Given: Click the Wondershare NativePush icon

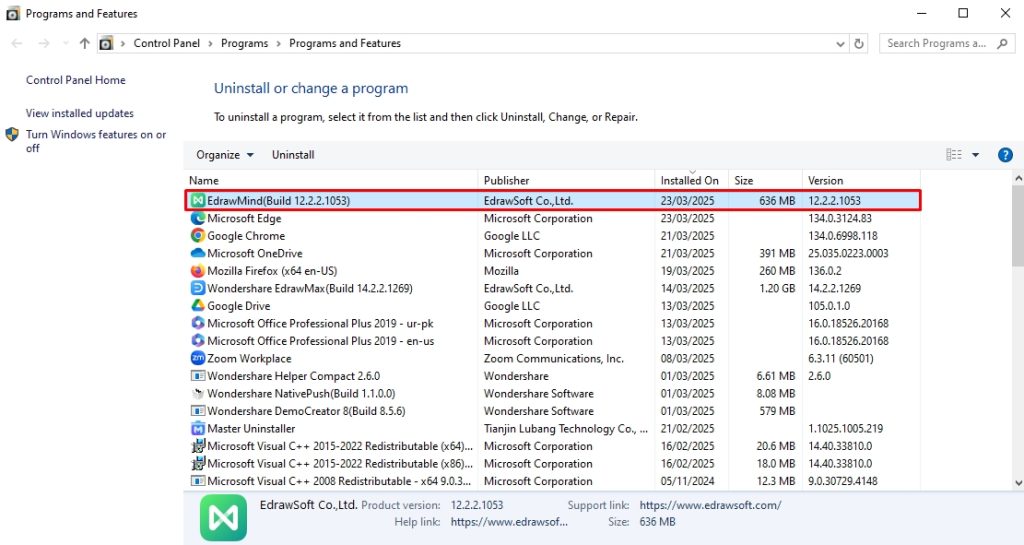Looking at the screenshot, I should 197,394.
